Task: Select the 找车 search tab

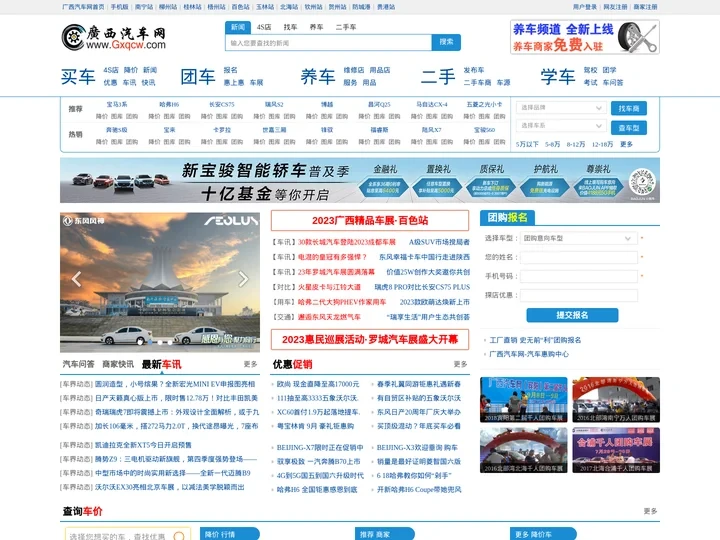Action: tap(290, 27)
